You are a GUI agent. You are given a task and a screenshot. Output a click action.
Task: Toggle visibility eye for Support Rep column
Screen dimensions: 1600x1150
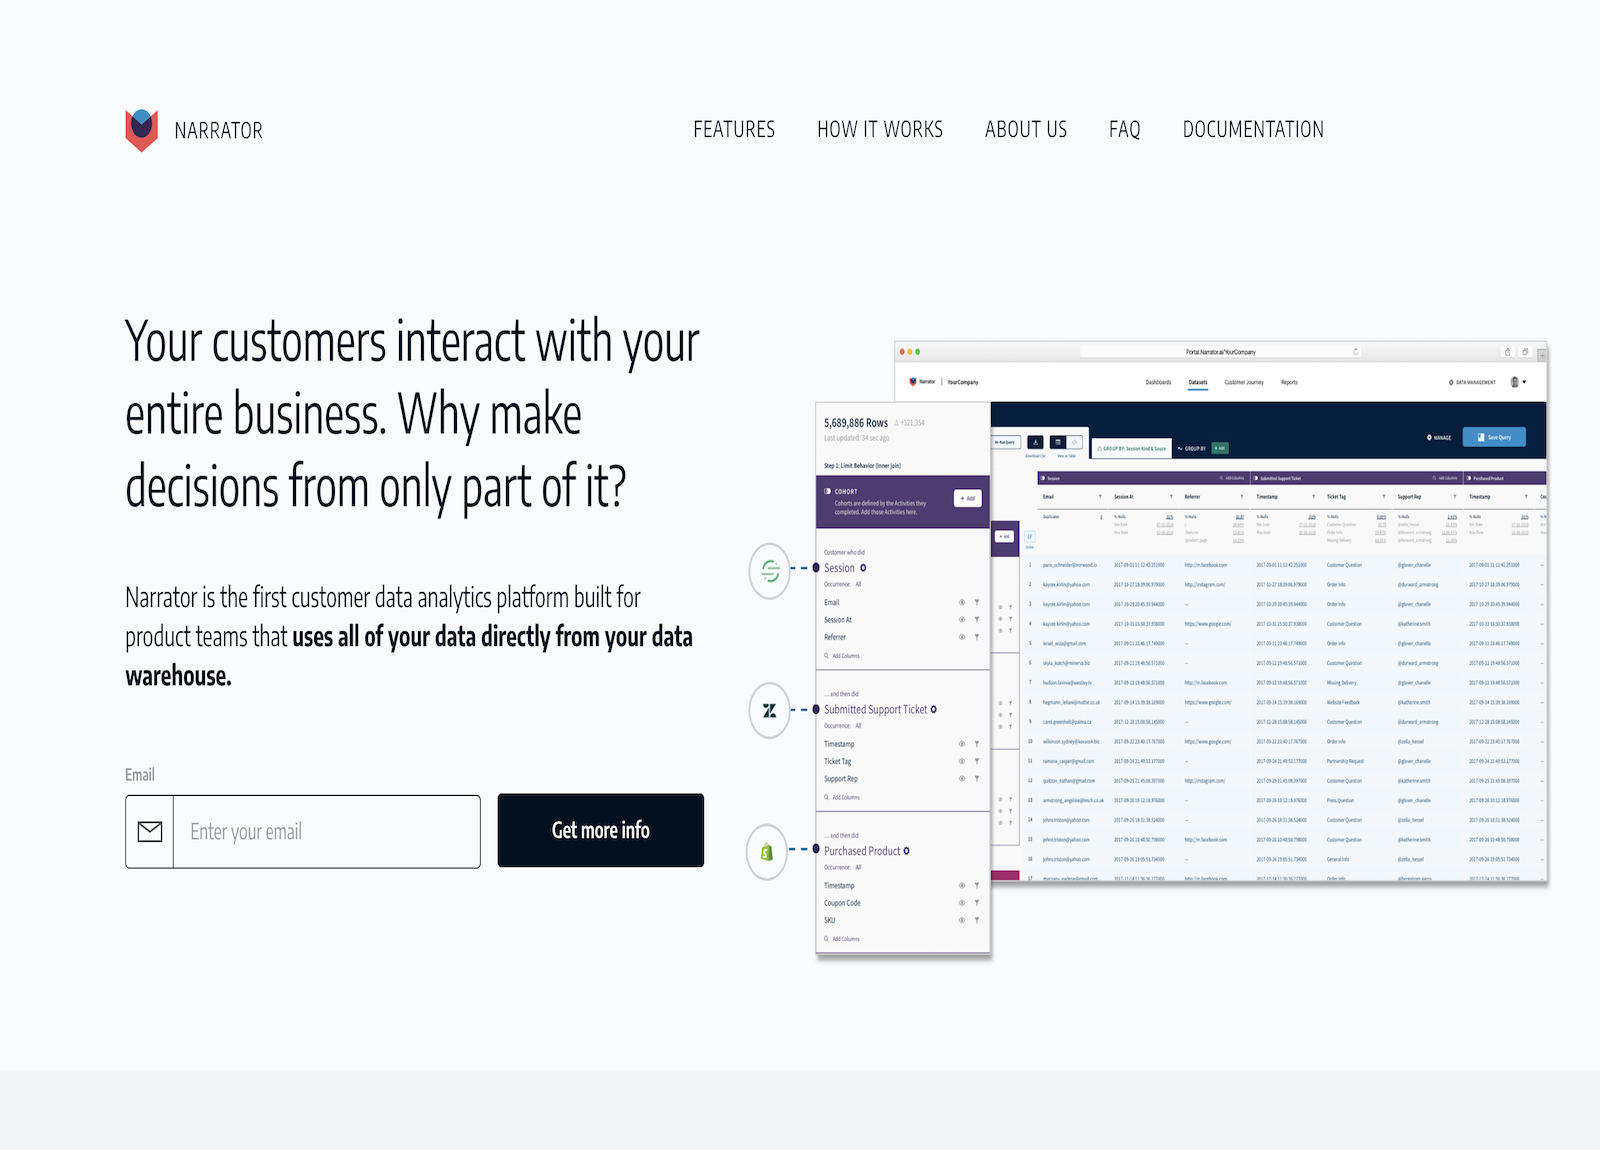point(962,779)
